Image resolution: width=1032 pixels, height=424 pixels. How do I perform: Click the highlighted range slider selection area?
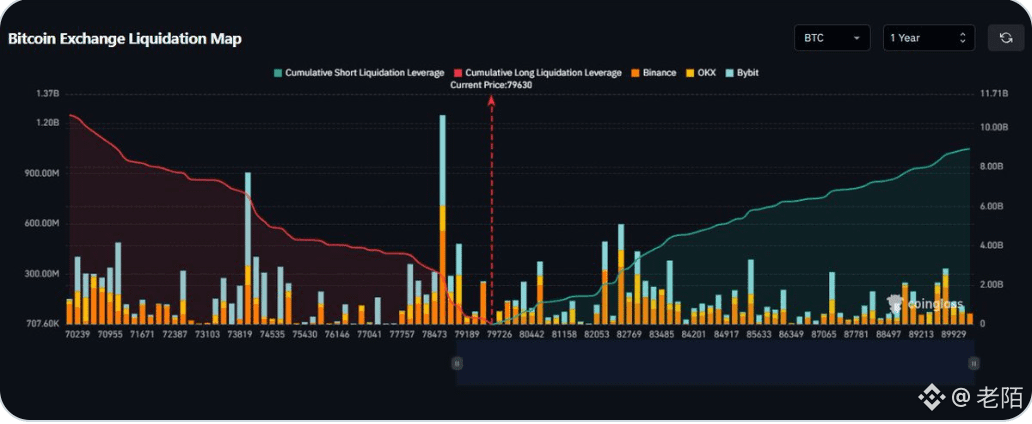715,363
